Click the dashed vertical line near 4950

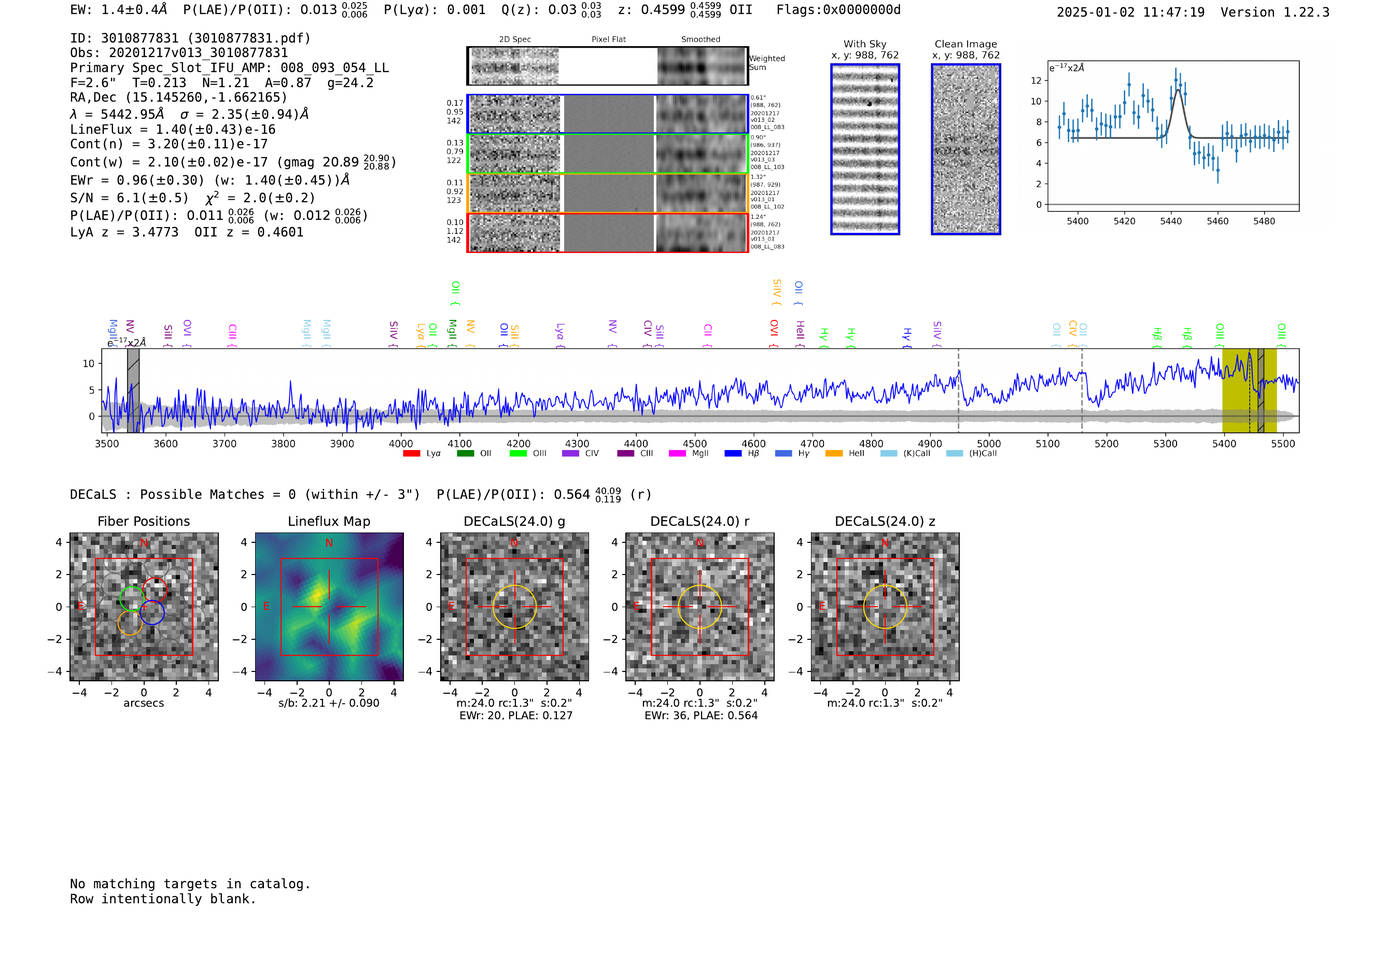958,391
